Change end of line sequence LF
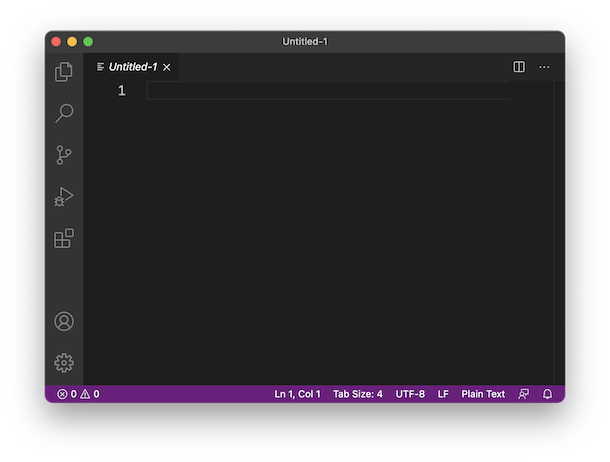 tap(443, 394)
